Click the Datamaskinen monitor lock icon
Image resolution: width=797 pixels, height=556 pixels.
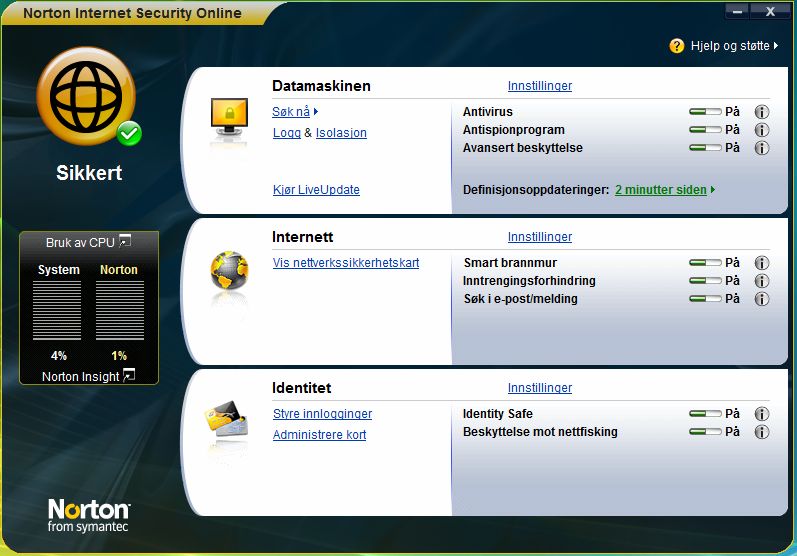(x=229, y=117)
